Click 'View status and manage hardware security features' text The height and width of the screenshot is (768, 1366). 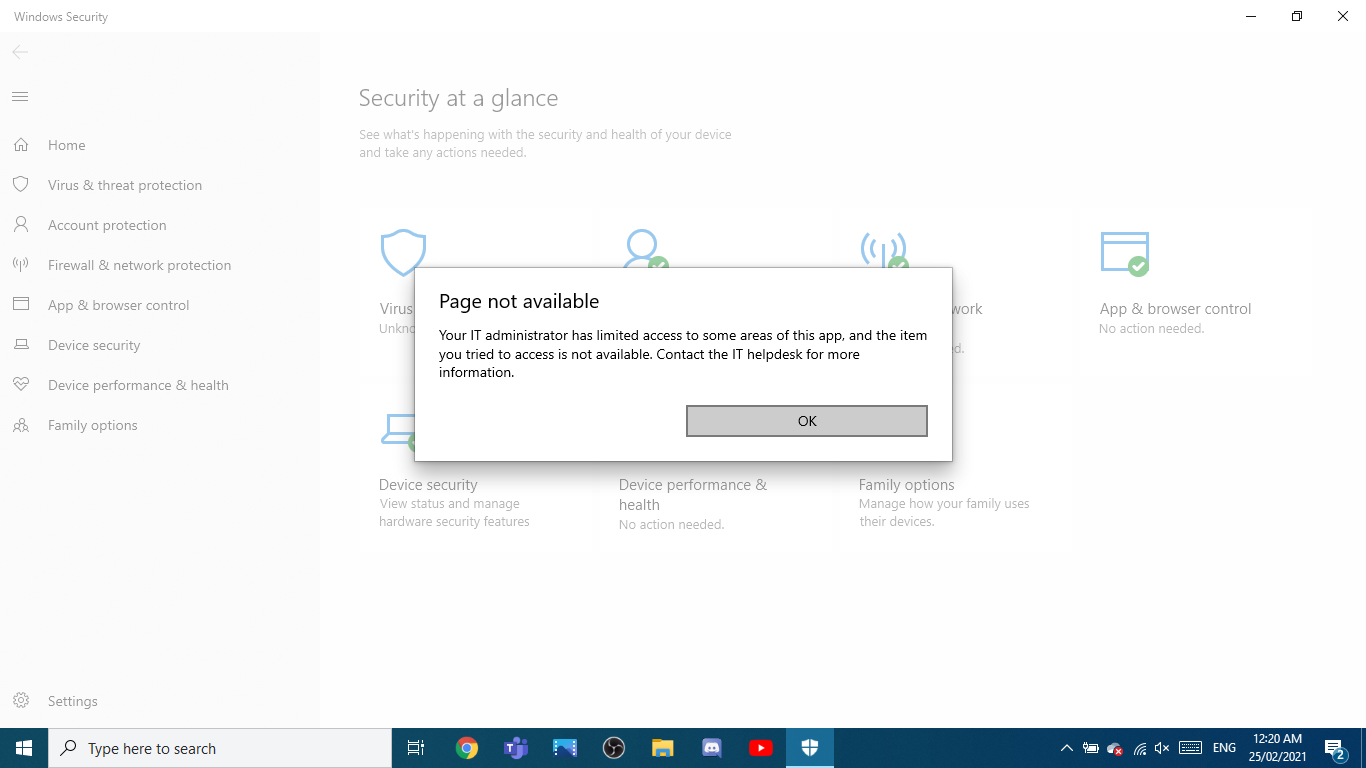coord(454,513)
